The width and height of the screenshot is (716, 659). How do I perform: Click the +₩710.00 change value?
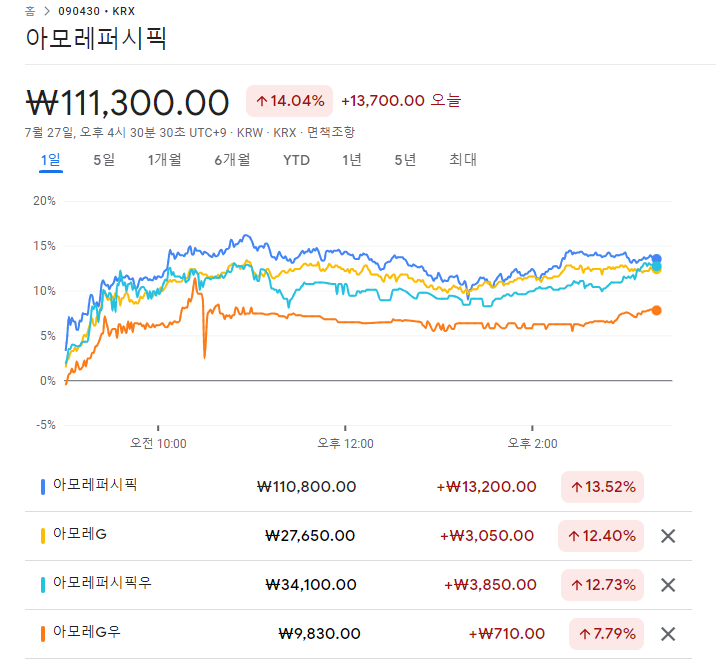507,634
